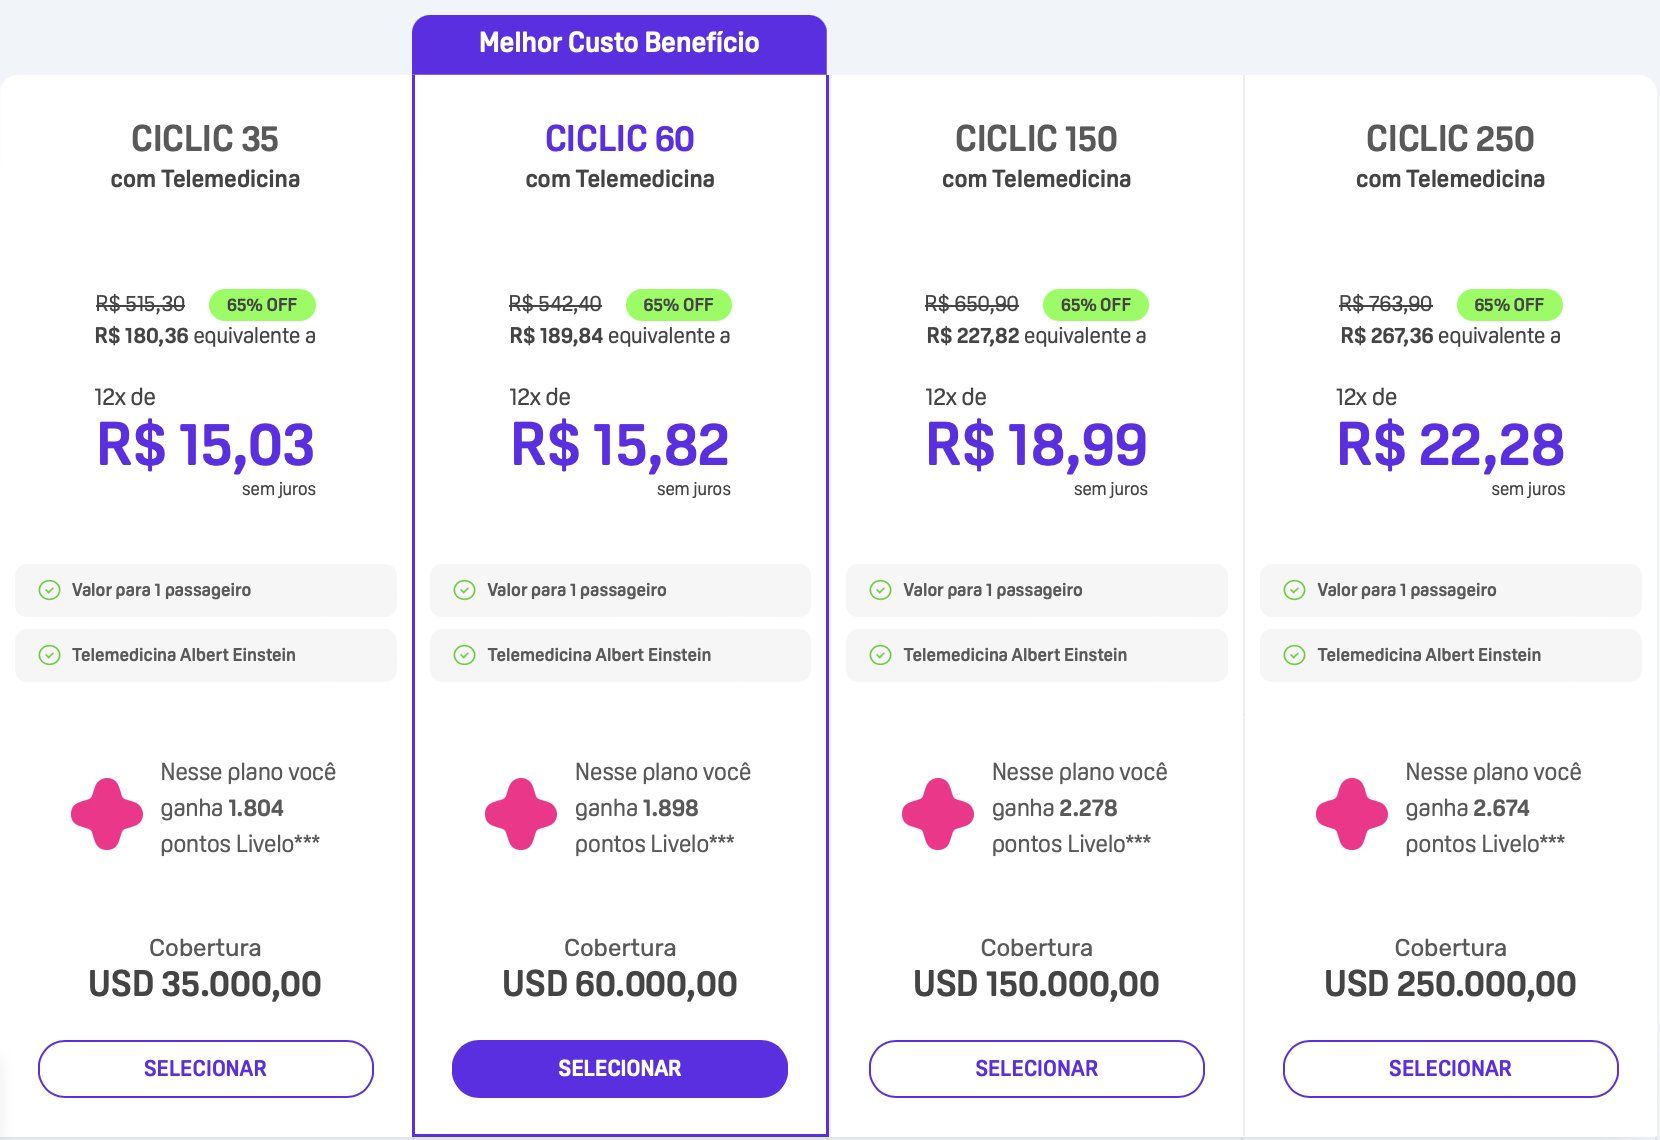Click the Melhor Custo Benefício banner
1660x1140 pixels.
pos(619,44)
